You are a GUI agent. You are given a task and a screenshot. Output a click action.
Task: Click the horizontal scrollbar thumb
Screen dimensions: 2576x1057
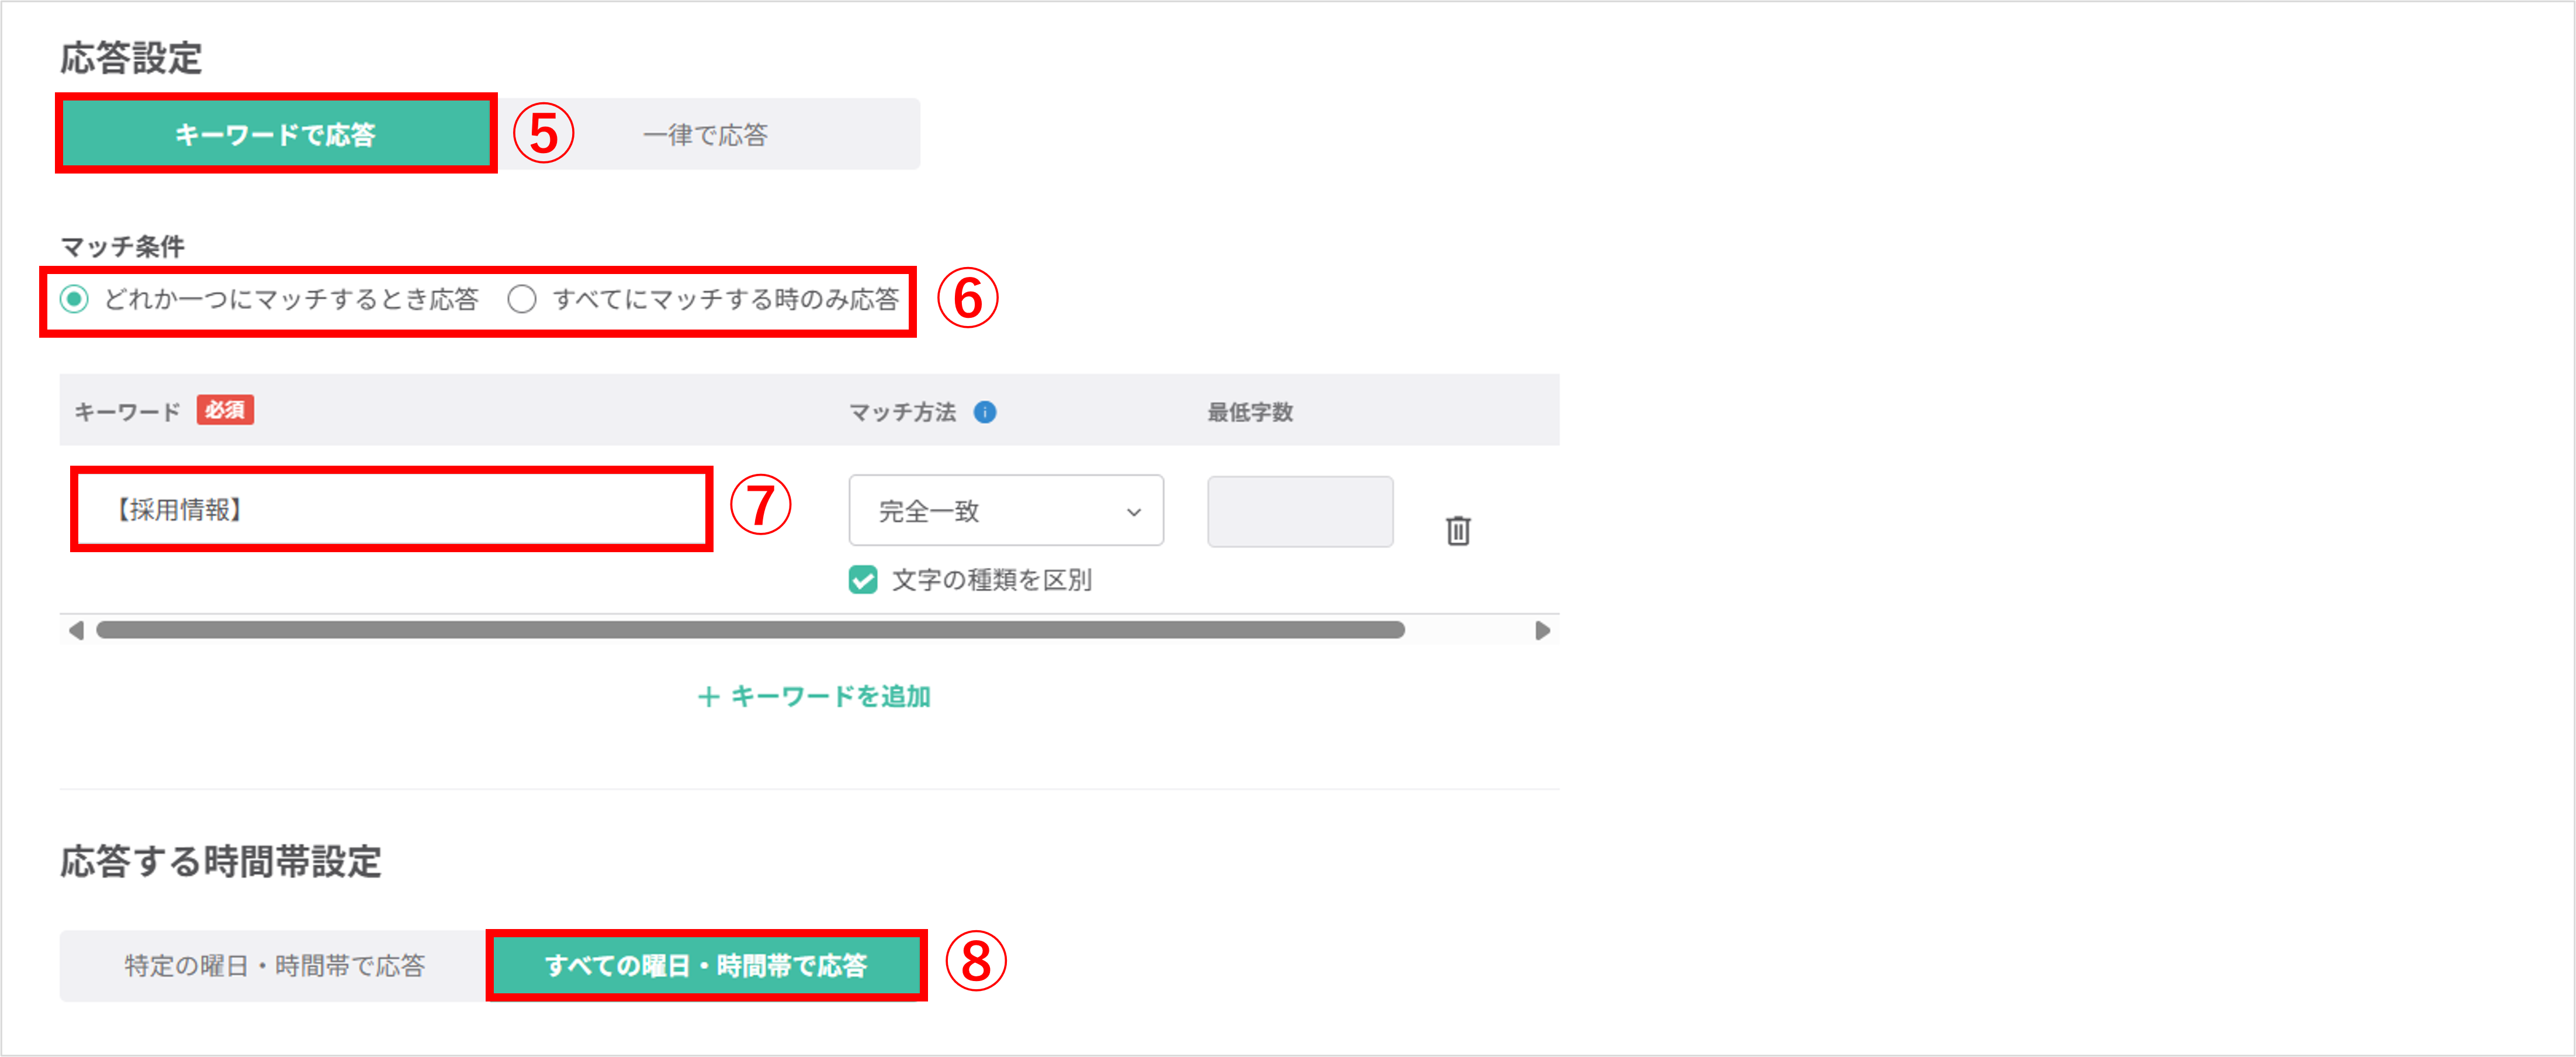750,630
